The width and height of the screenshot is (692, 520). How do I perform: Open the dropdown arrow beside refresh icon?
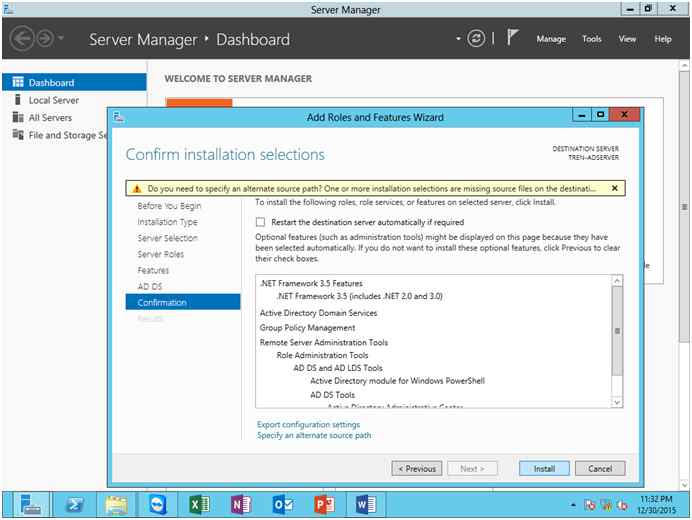(x=458, y=39)
